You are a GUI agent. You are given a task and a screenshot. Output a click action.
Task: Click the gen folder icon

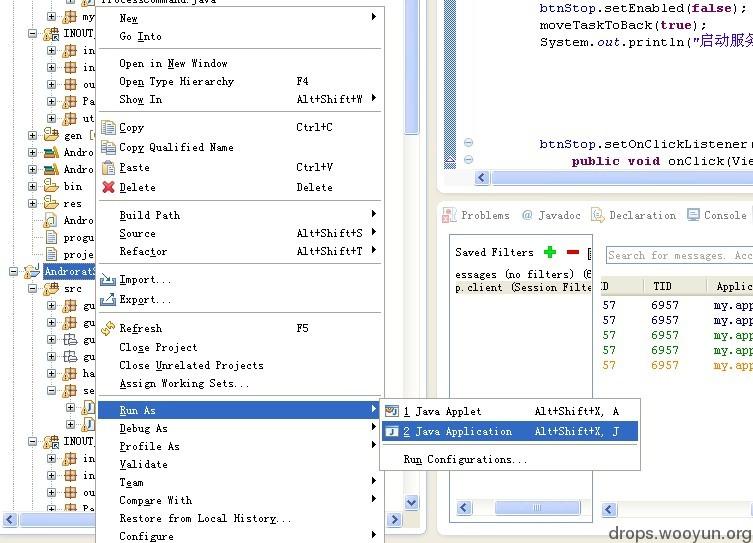(51, 135)
